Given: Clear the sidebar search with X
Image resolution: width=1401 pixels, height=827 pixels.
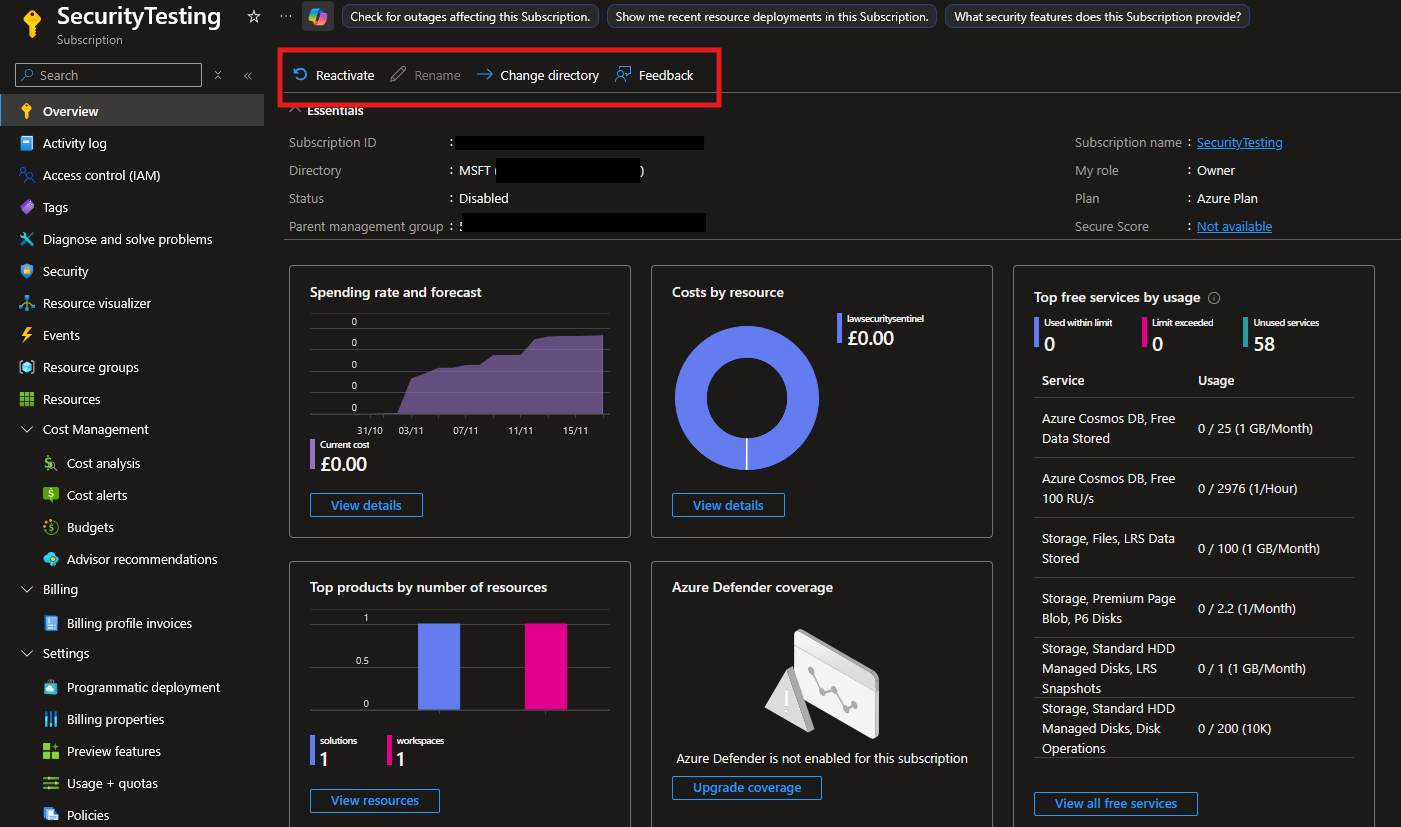Looking at the screenshot, I should click(218, 75).
